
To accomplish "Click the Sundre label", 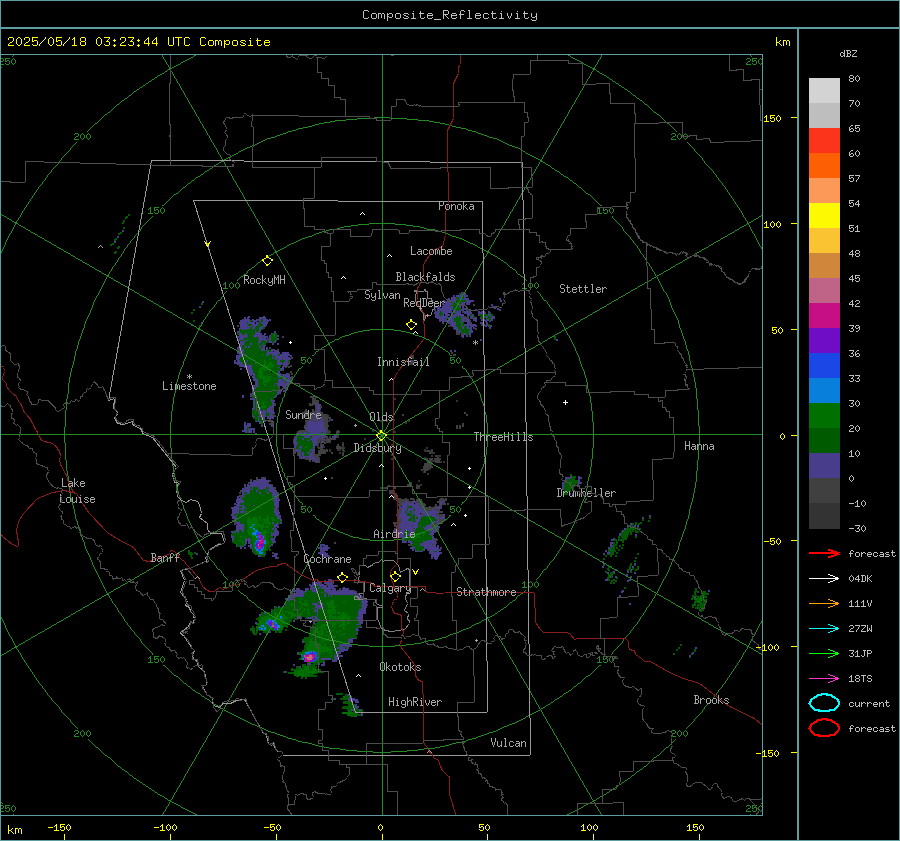I will (304, 414).
